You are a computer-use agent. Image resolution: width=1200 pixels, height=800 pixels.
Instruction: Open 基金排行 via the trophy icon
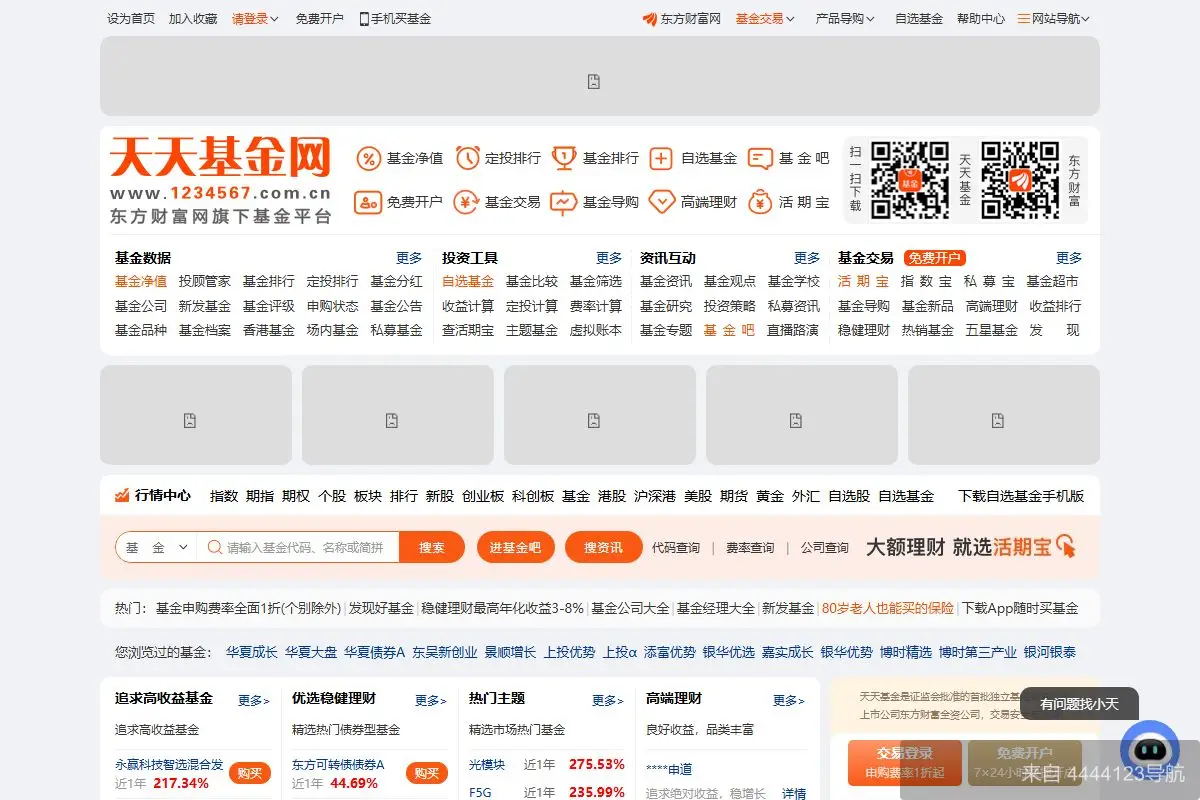click(x=563, y=158)
